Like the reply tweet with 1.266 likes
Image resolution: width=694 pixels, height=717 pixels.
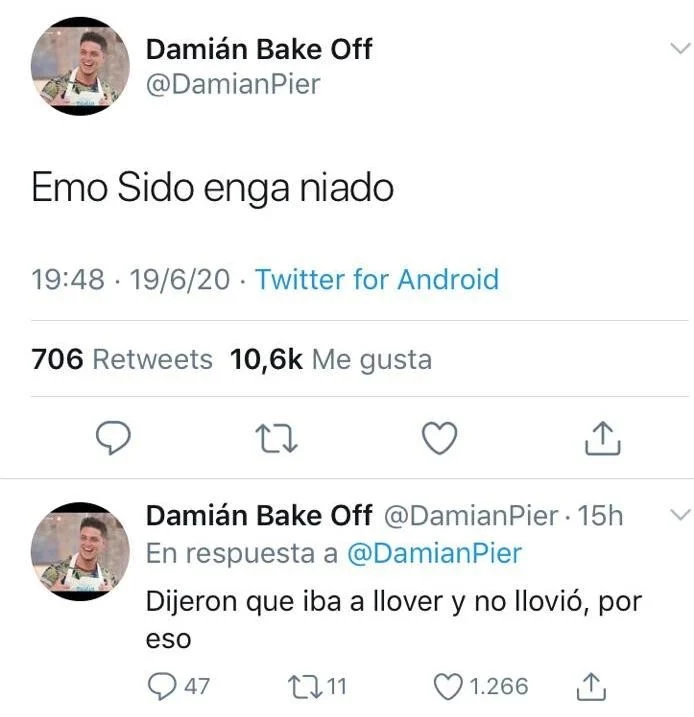pos(480,686)
